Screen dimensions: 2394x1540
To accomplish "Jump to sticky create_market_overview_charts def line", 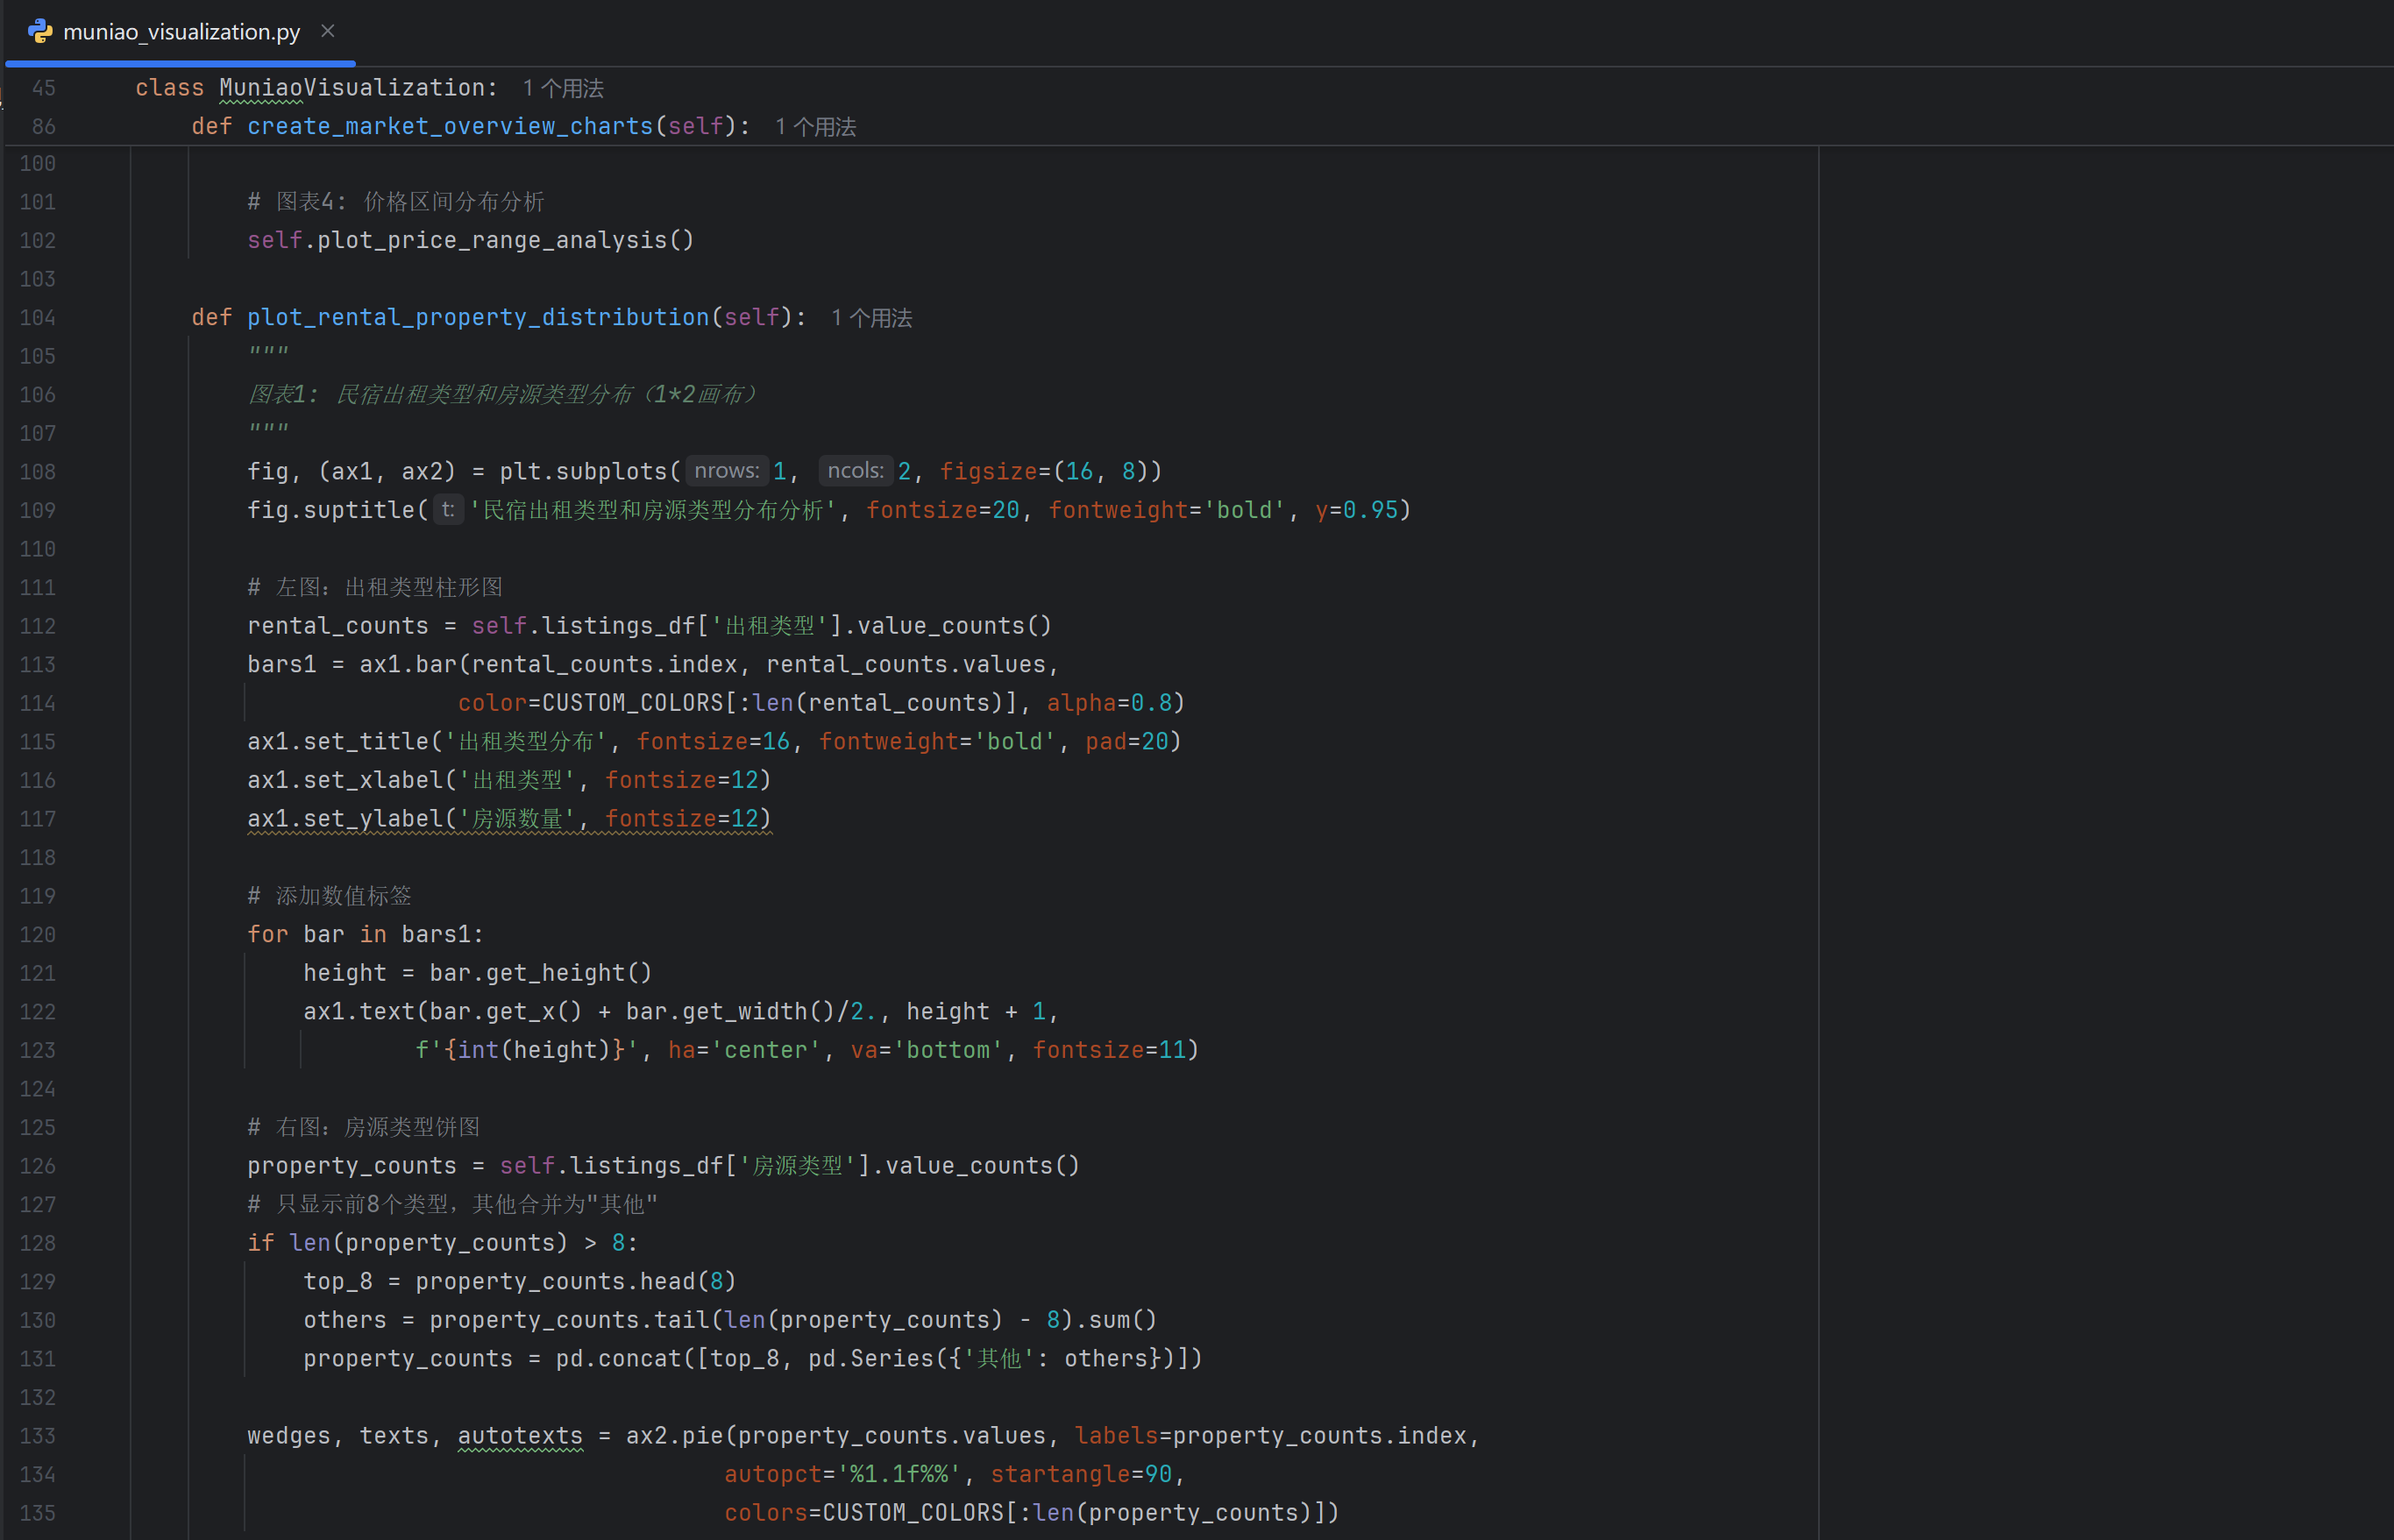I will (x=450, y=127).
